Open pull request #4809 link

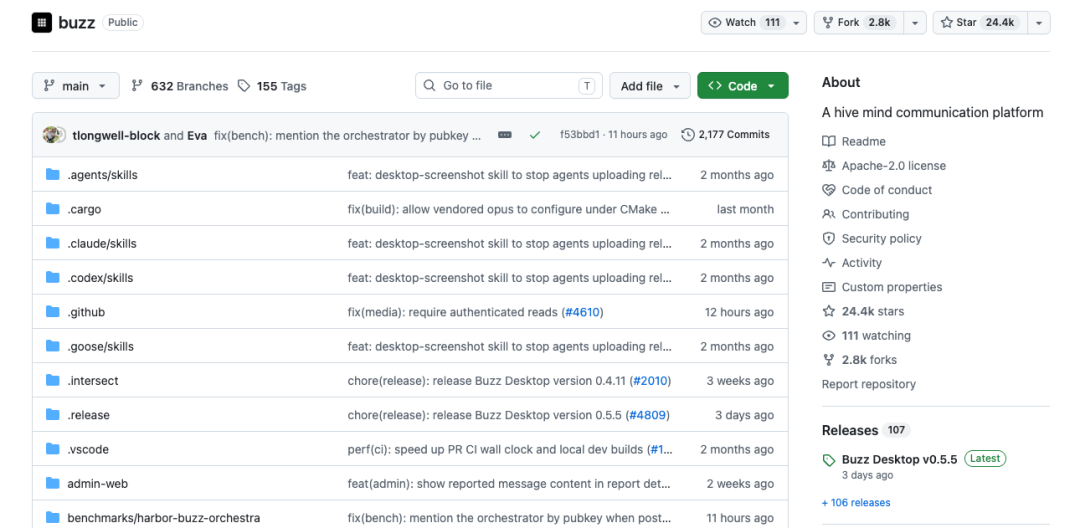coord(648,415)
